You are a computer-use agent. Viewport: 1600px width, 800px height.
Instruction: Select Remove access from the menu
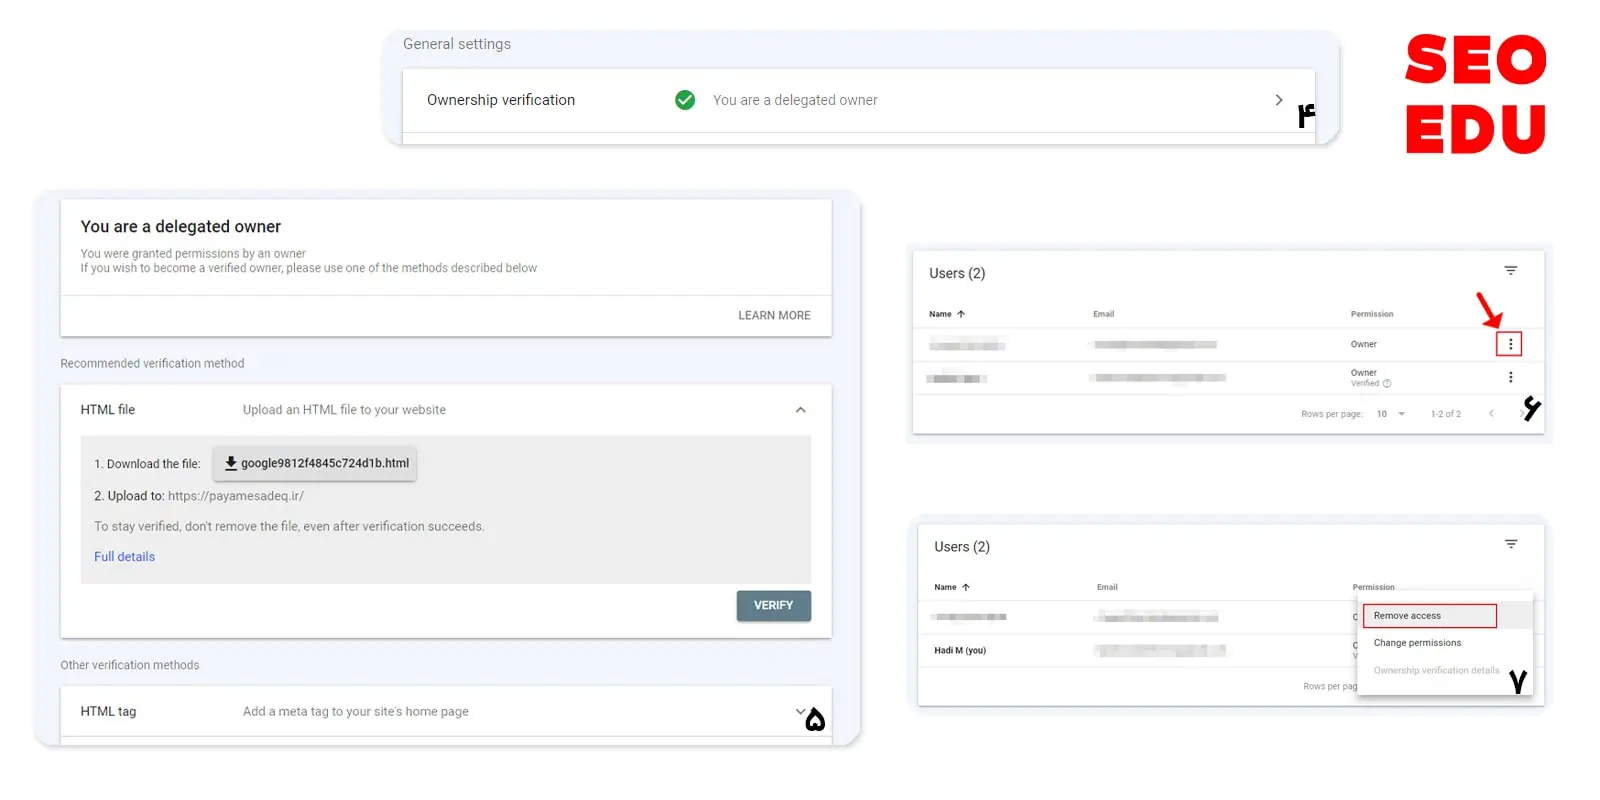click(x=1429, y=616)
